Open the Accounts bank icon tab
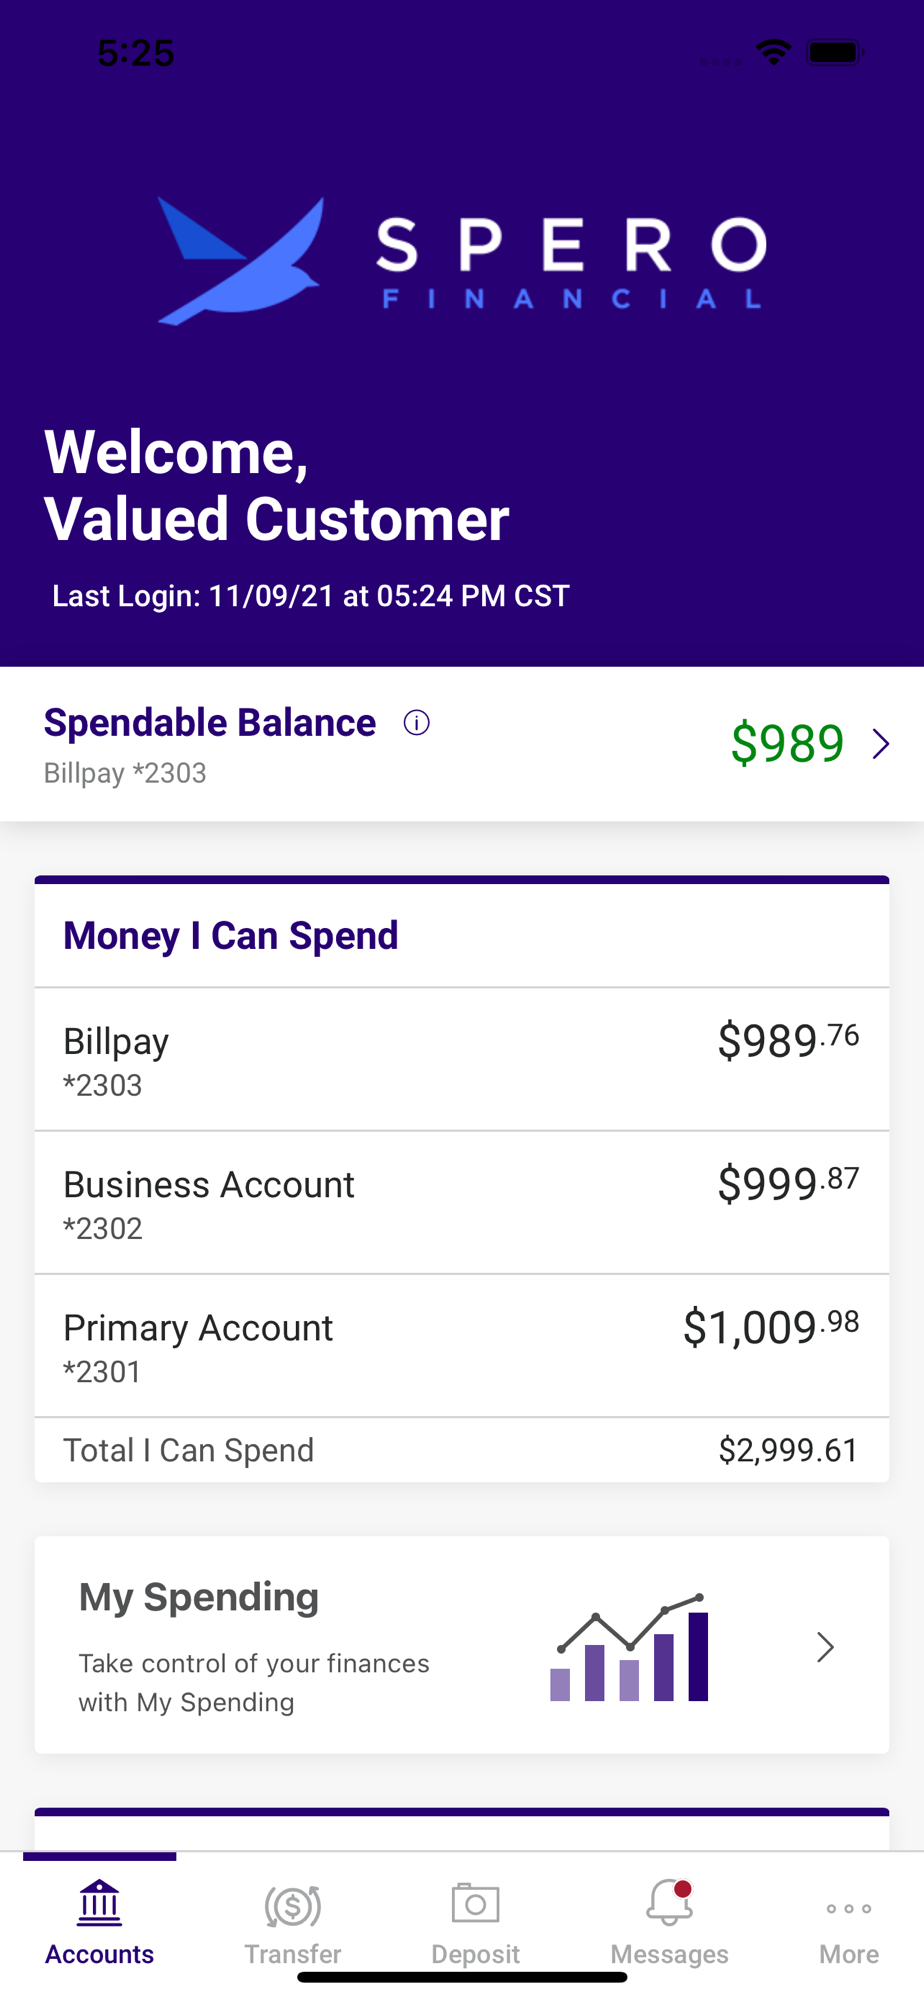This screenshot has width=924, height=2000. pyautogui.click(x=99, y=1903)
